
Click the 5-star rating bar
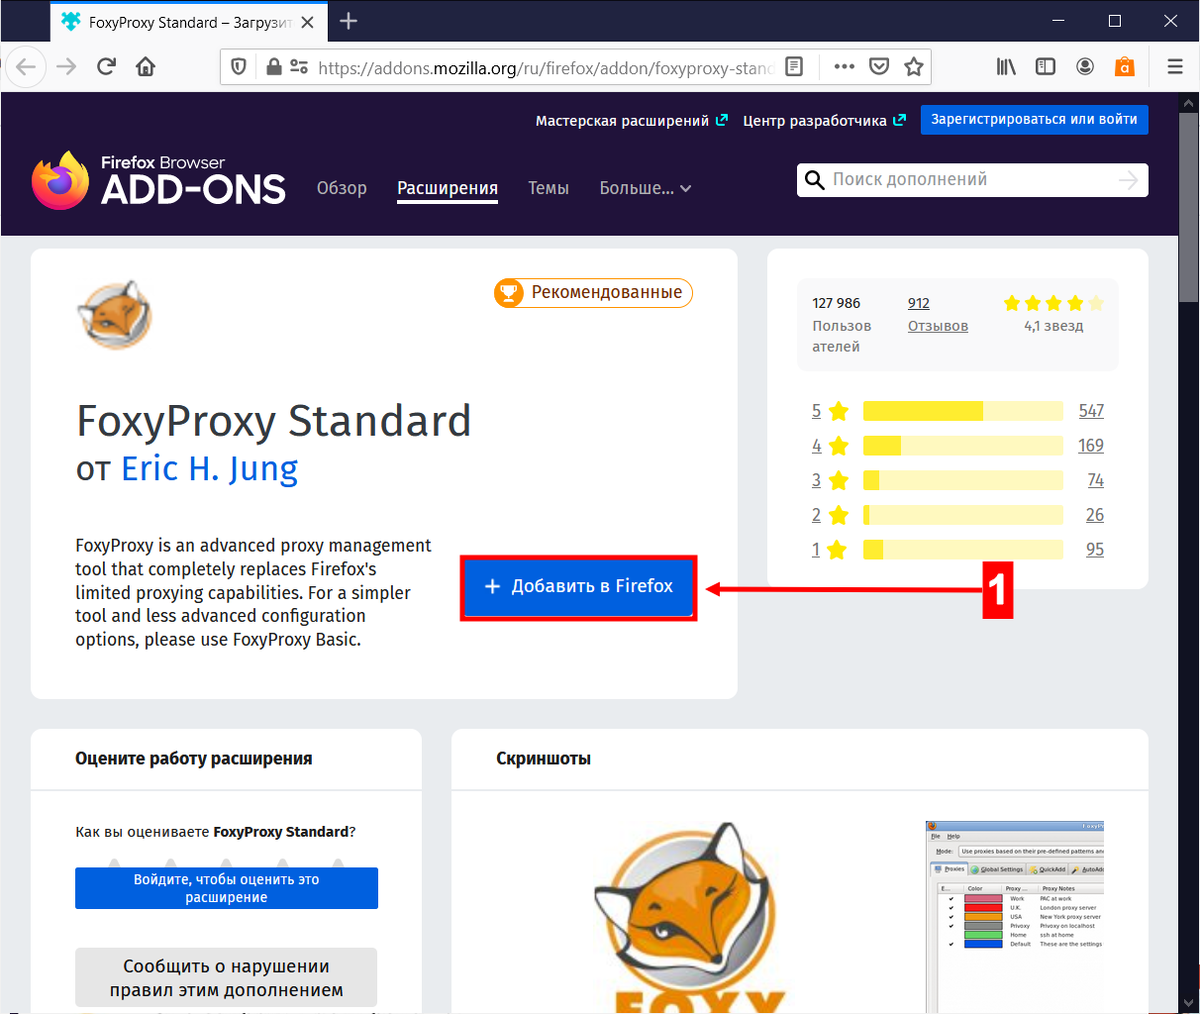[963, 411]
